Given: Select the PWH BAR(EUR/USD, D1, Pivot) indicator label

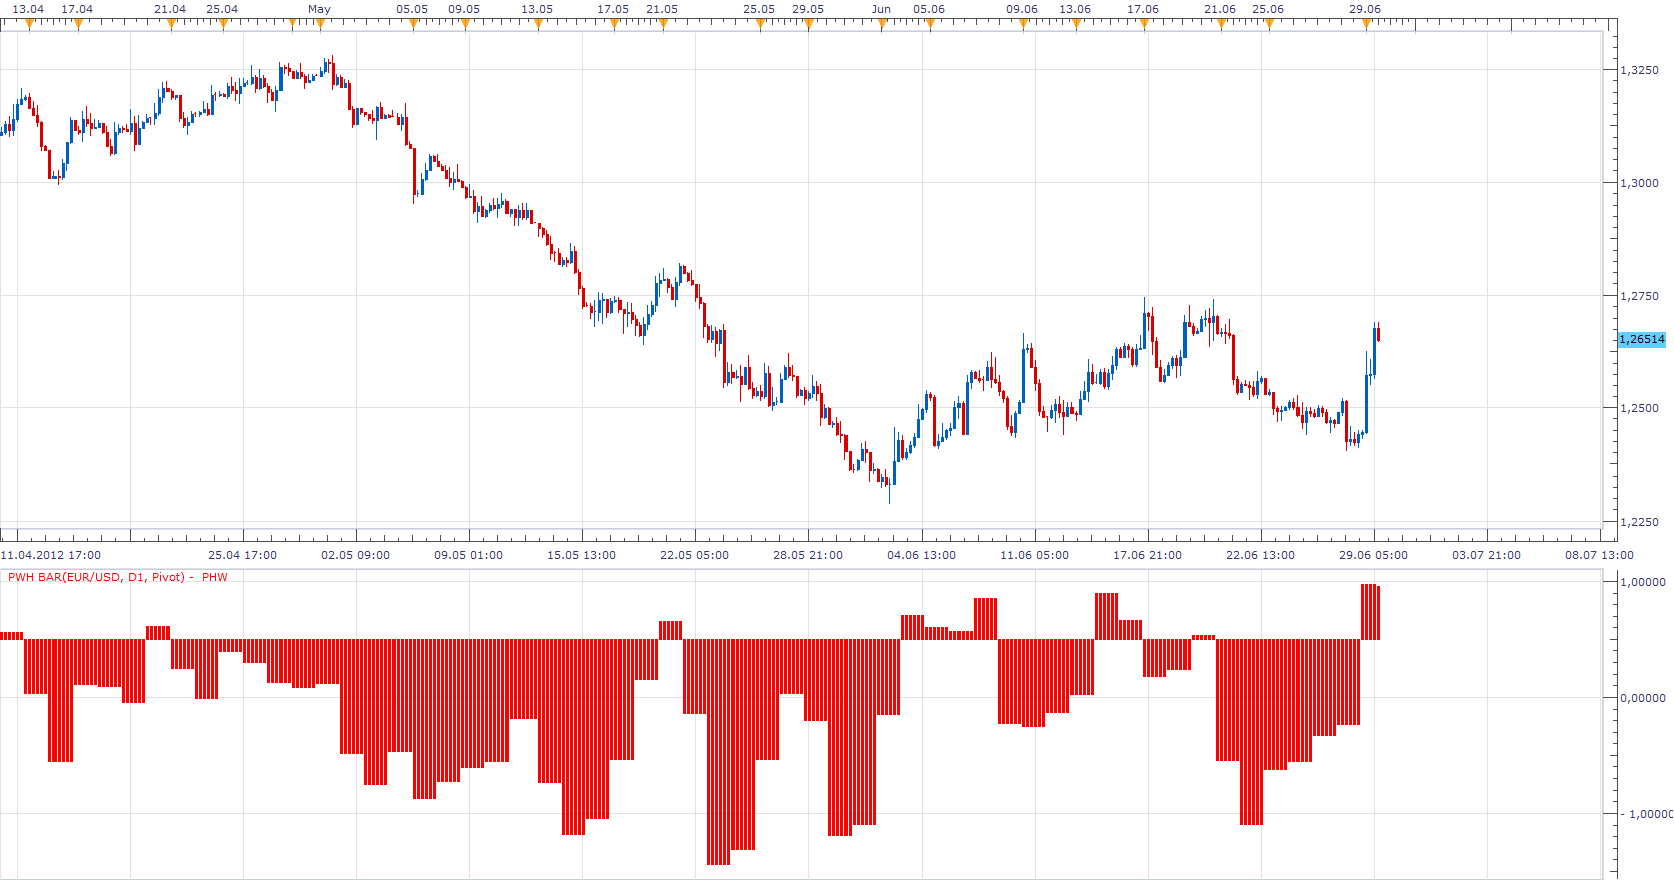Looking at the screenshot, I should [x=97, y=577].
